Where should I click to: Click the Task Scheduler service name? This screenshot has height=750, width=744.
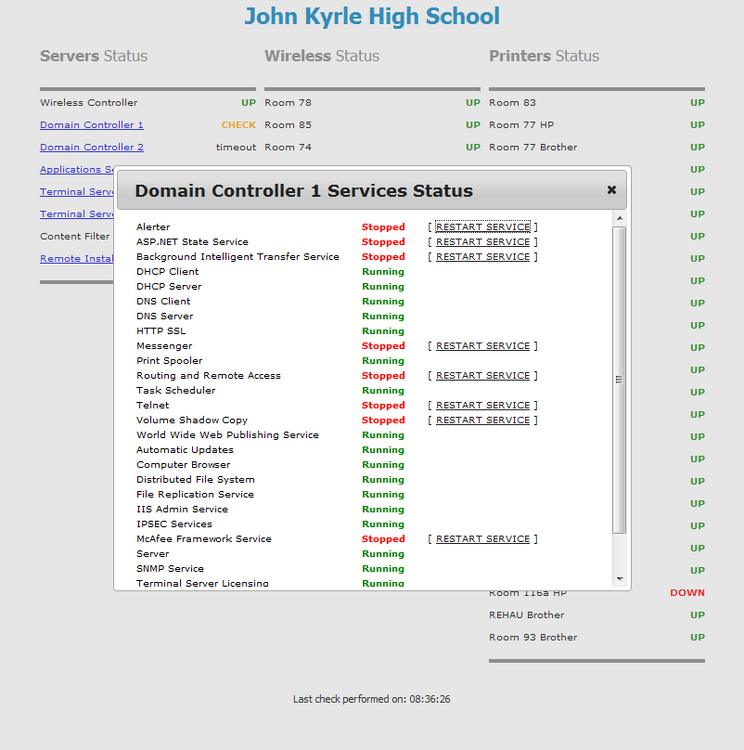(176, 390)
